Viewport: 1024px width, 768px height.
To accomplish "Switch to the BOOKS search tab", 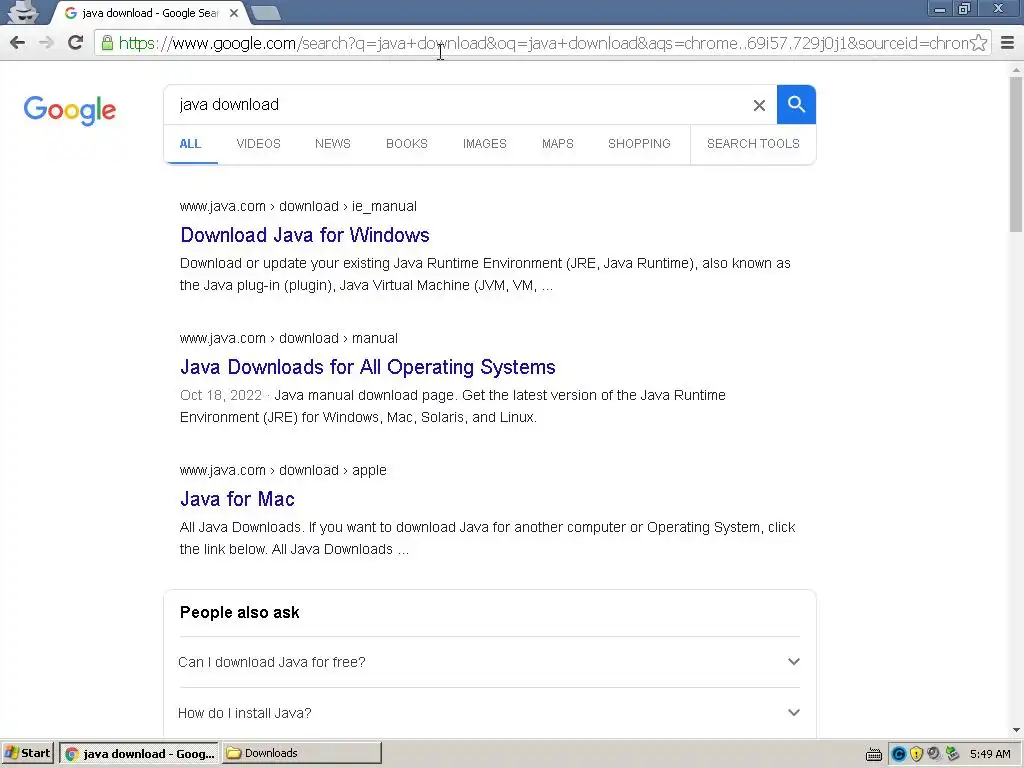I will 407,144.
